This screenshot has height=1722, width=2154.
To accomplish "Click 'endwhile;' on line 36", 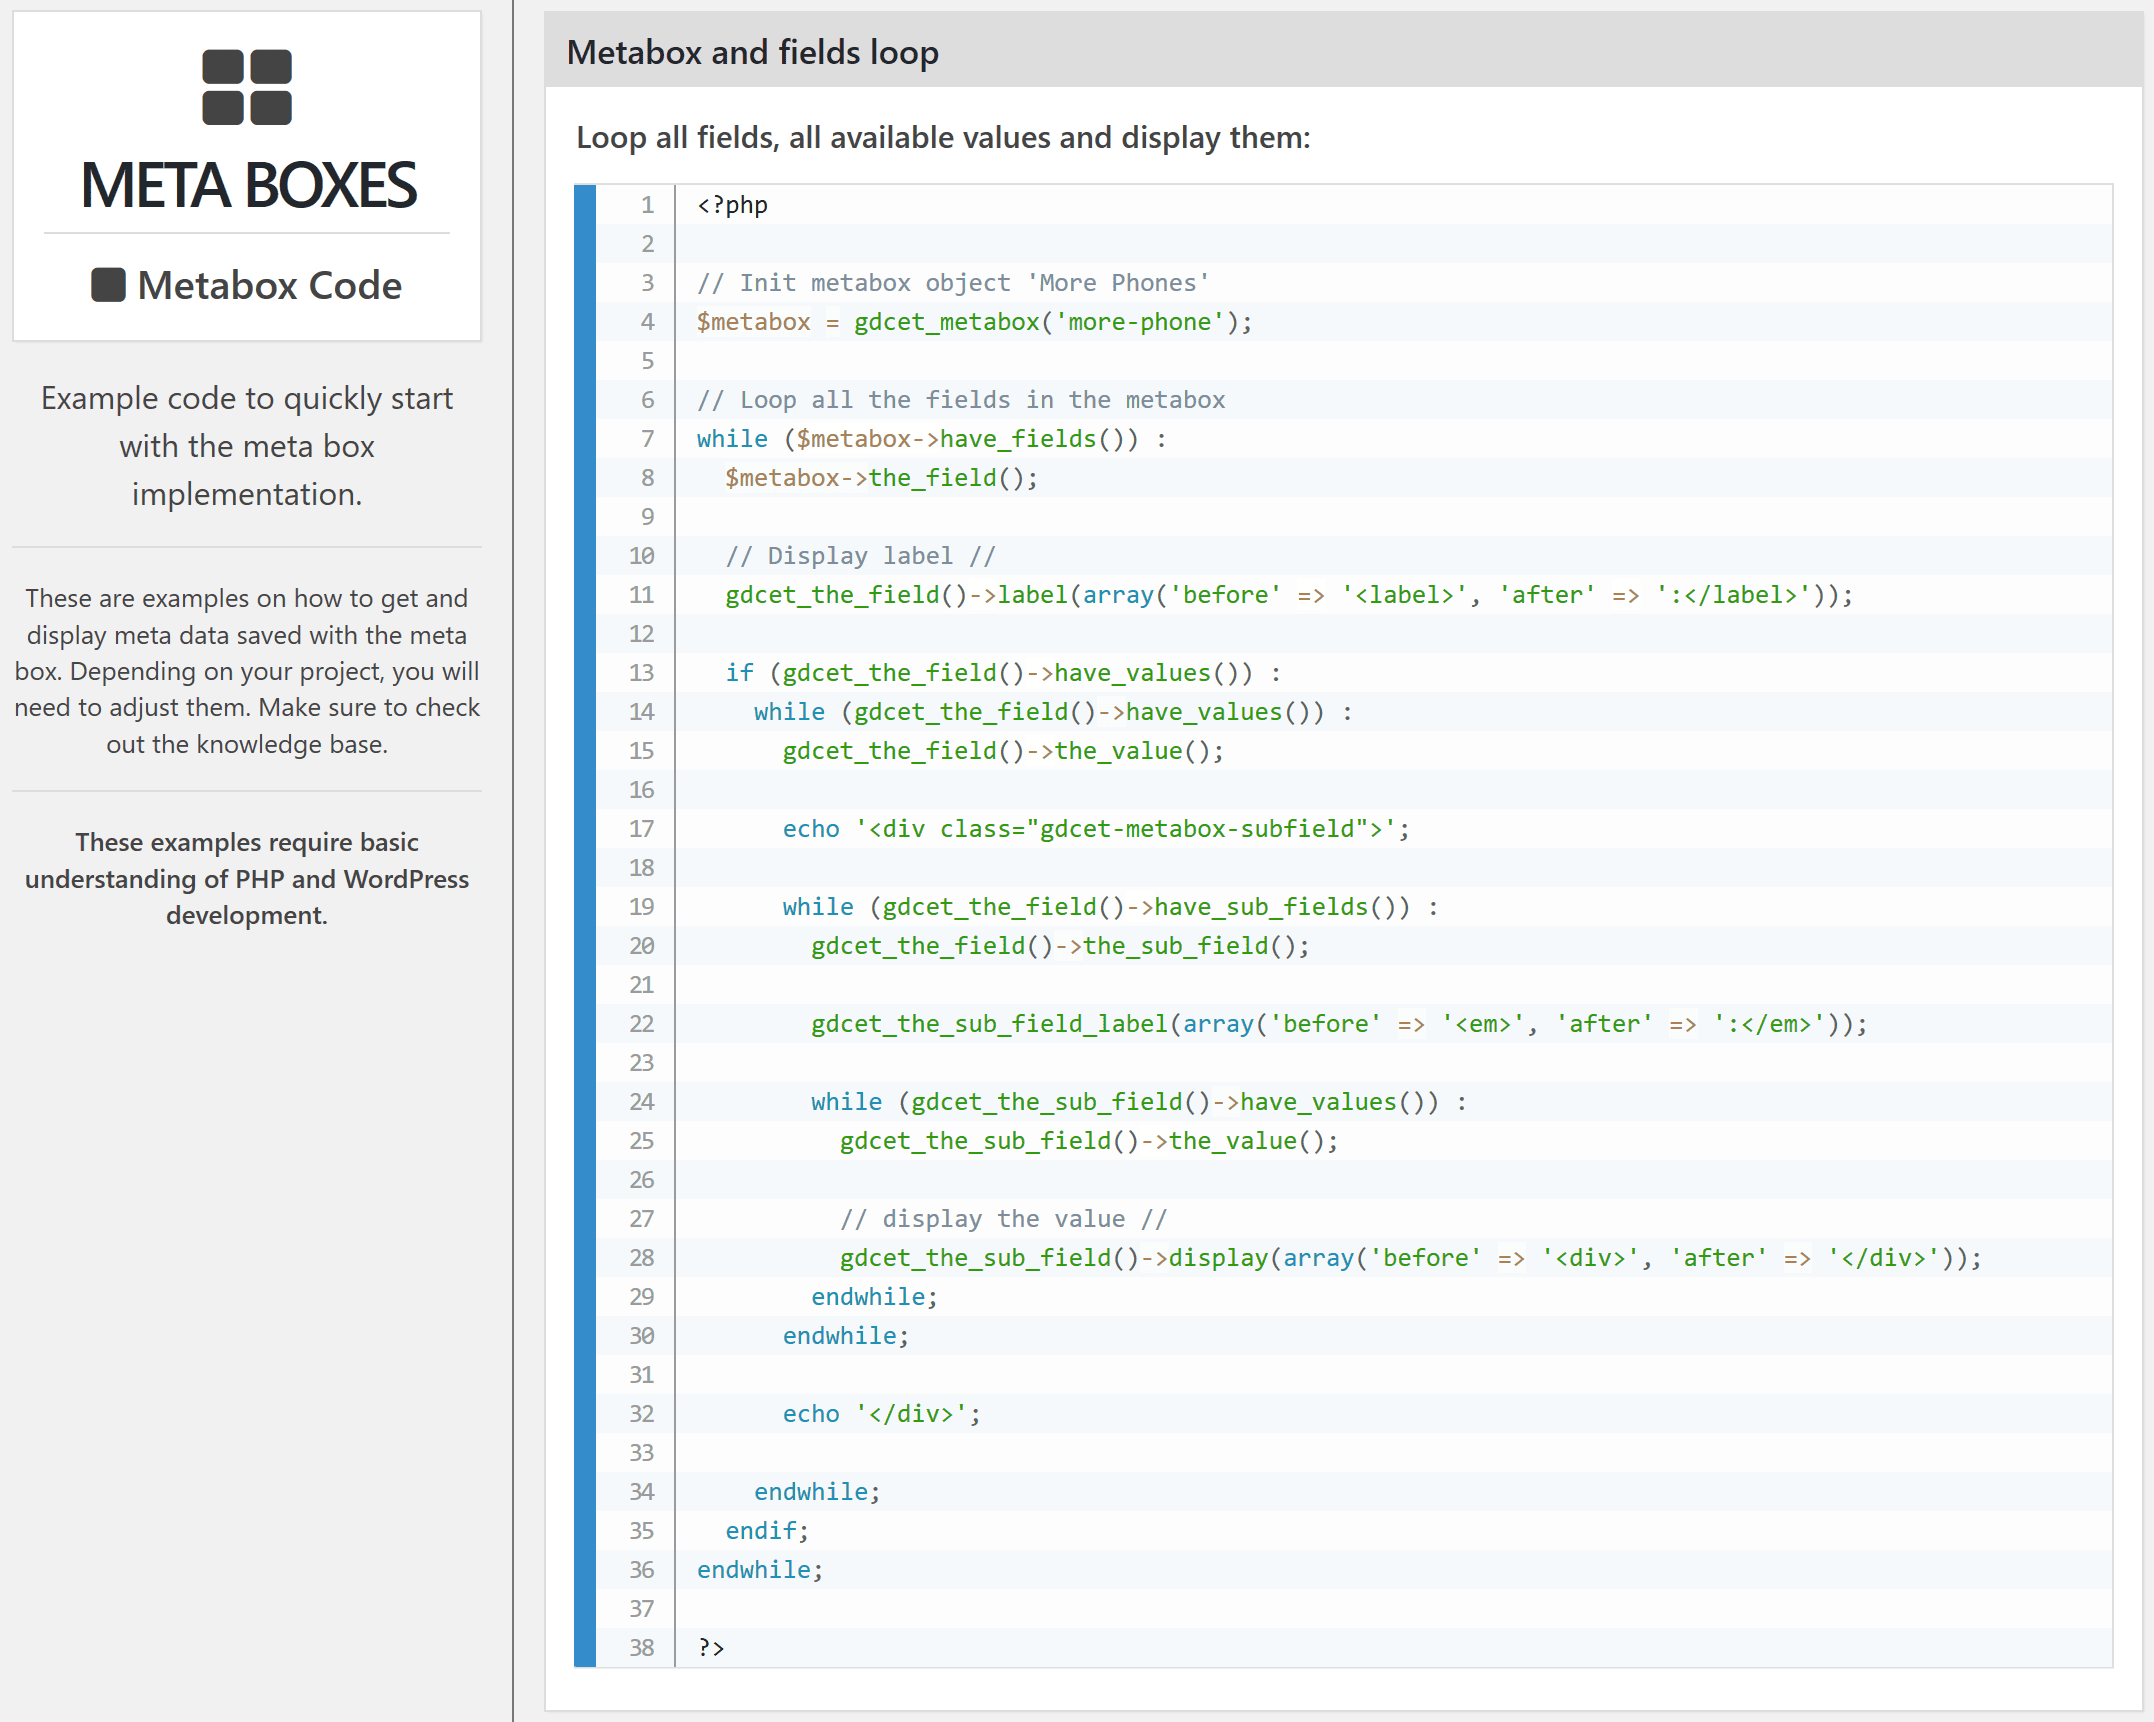I will pos(760,1570).
